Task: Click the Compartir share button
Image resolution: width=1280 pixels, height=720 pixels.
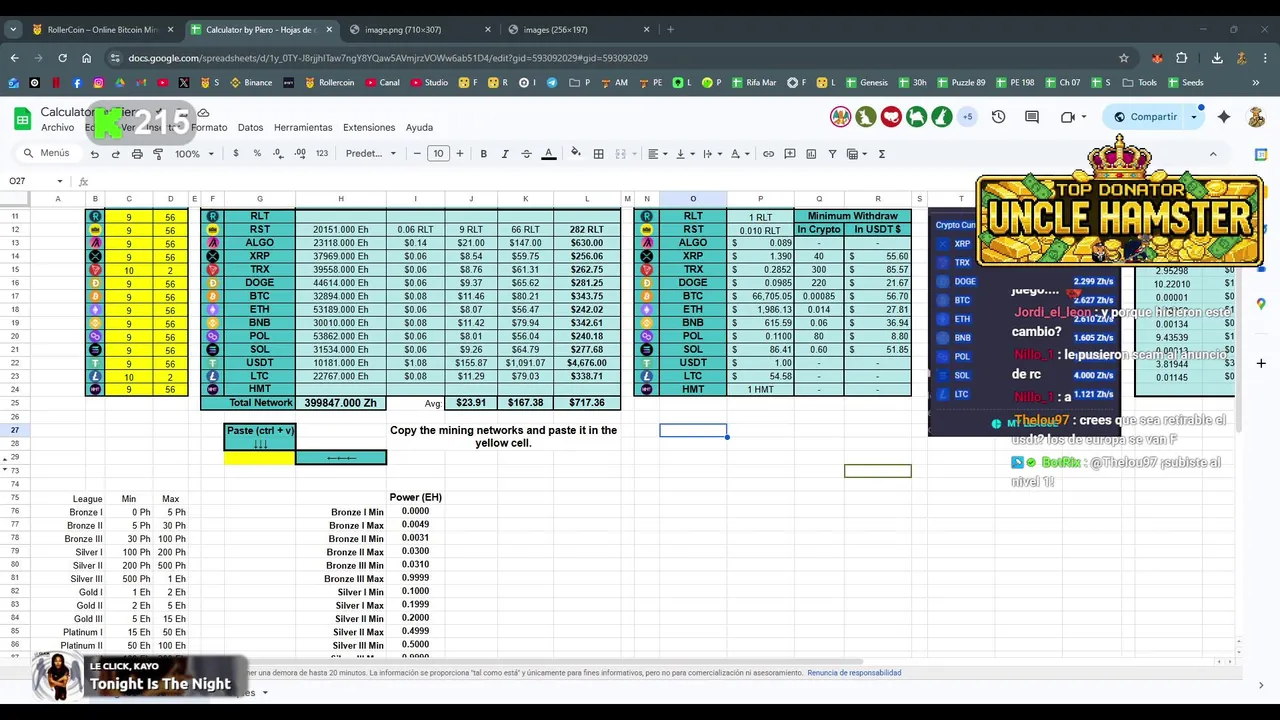Action: pyautogui.click(x=1145, y=117)
